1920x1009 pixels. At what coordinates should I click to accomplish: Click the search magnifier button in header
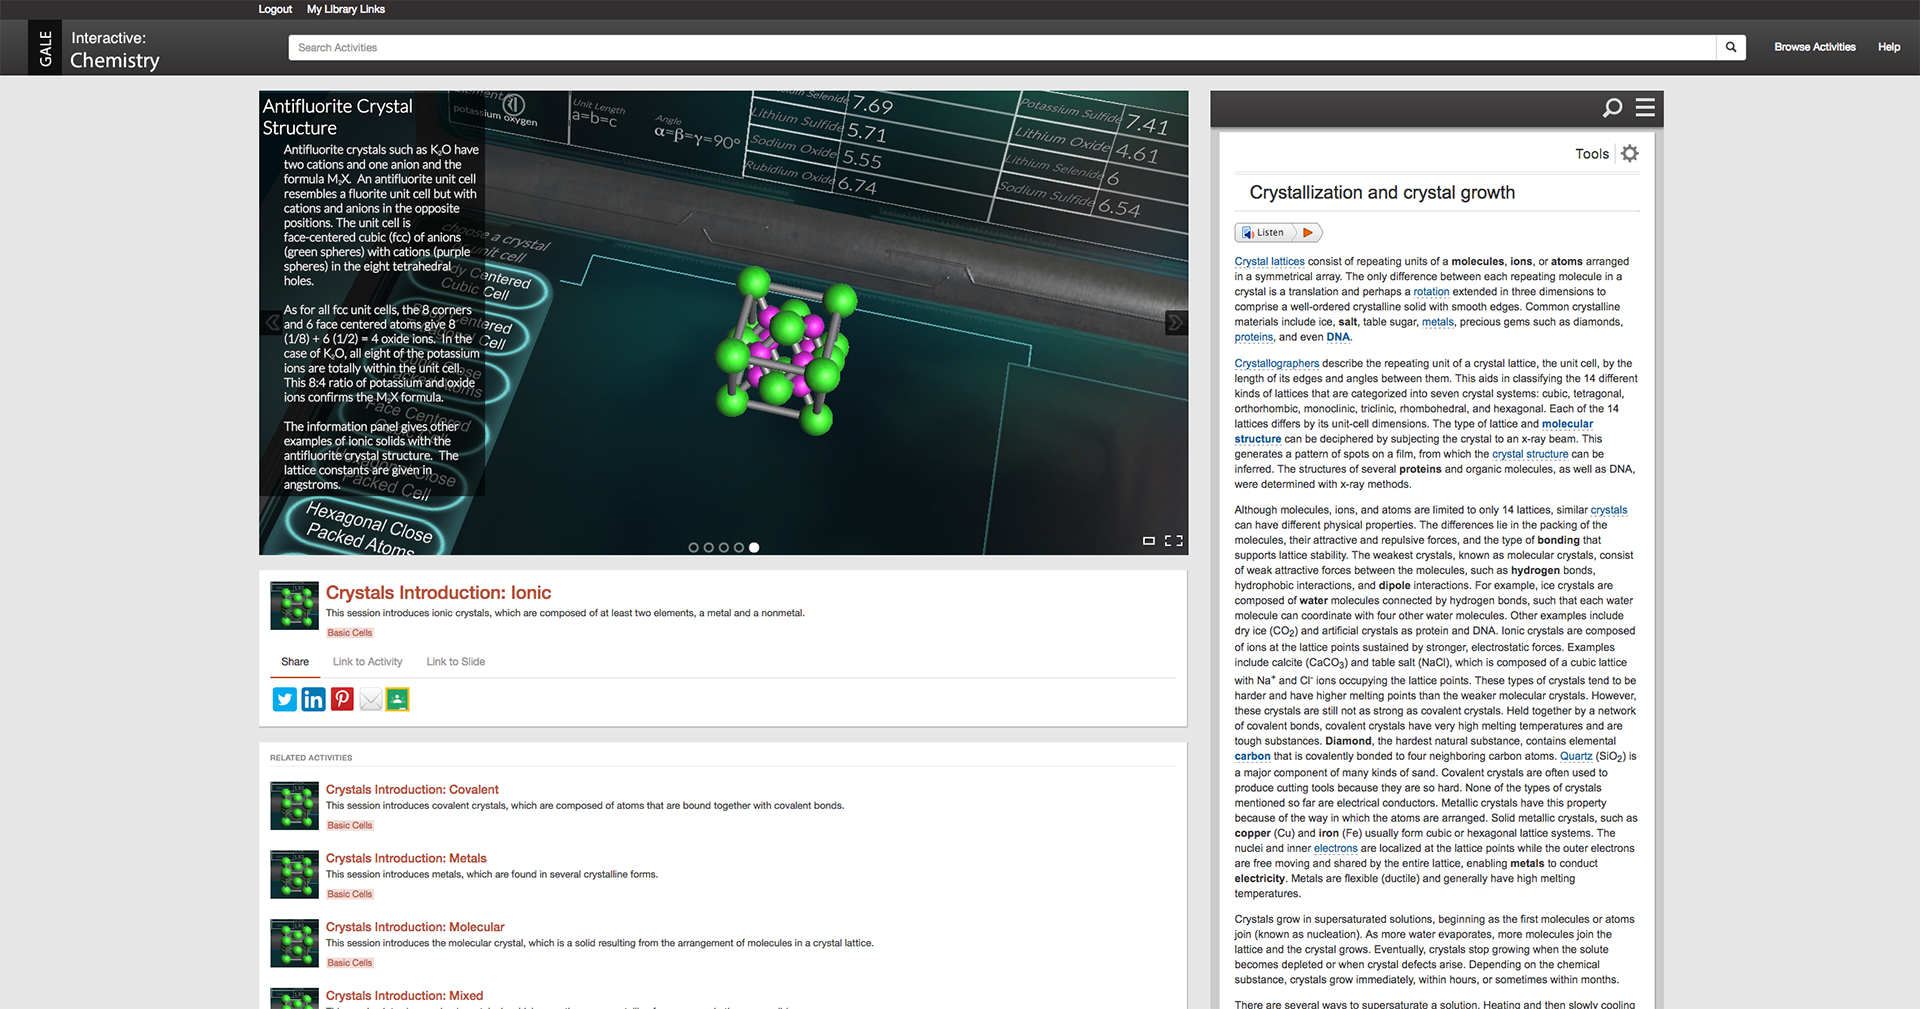coord(1731,47)
